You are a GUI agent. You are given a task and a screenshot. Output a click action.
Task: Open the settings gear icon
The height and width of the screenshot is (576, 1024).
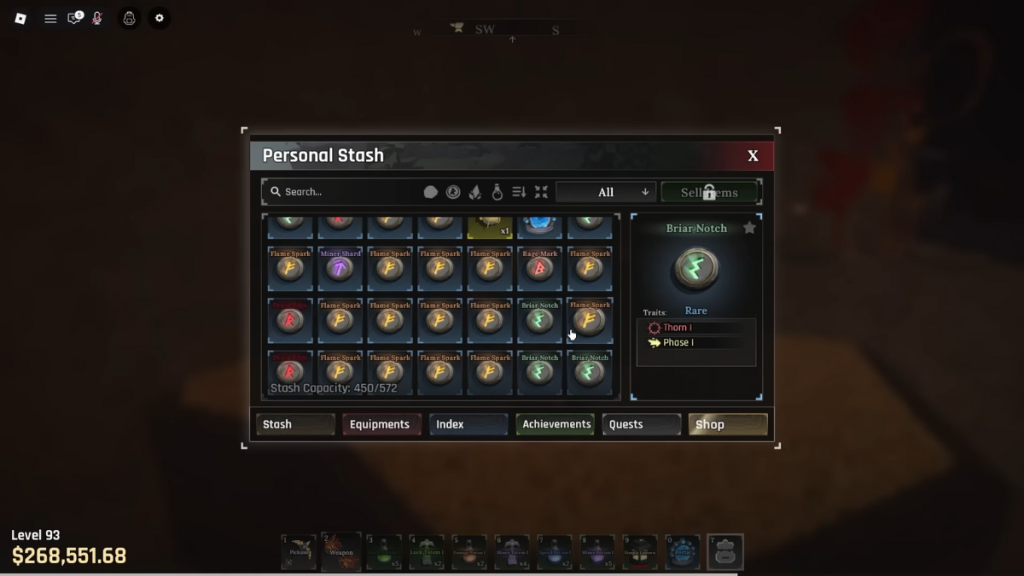159,18
